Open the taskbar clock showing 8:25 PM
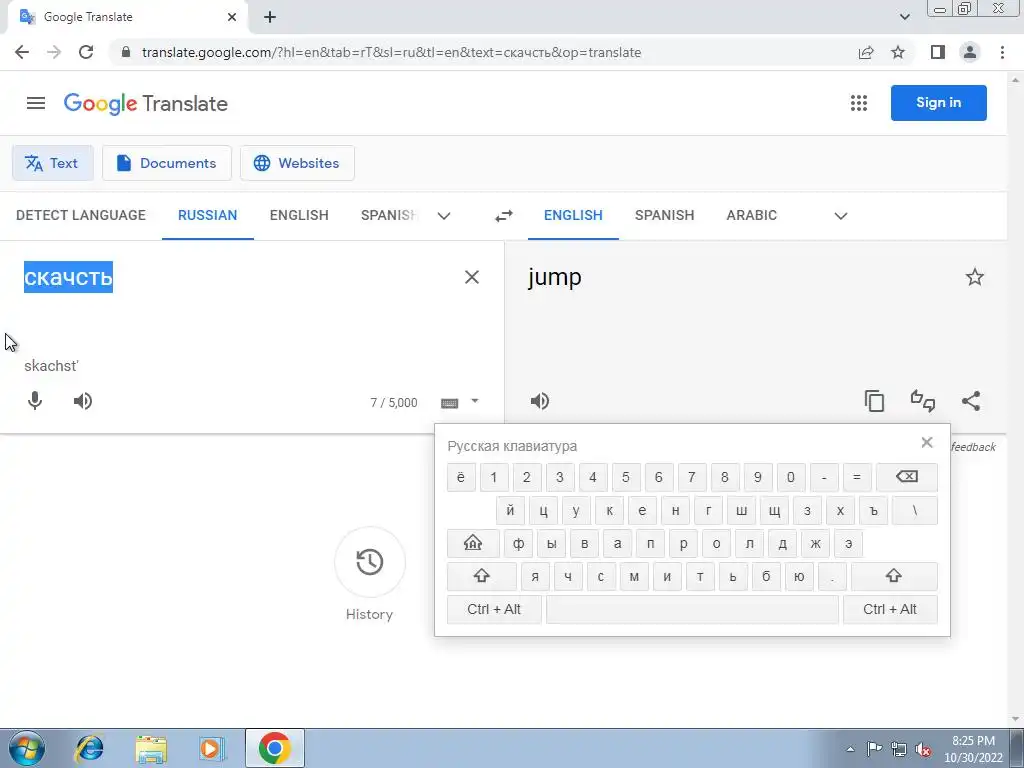The height and width of the screenshot is (768, 1024). (x=973, y=749)
